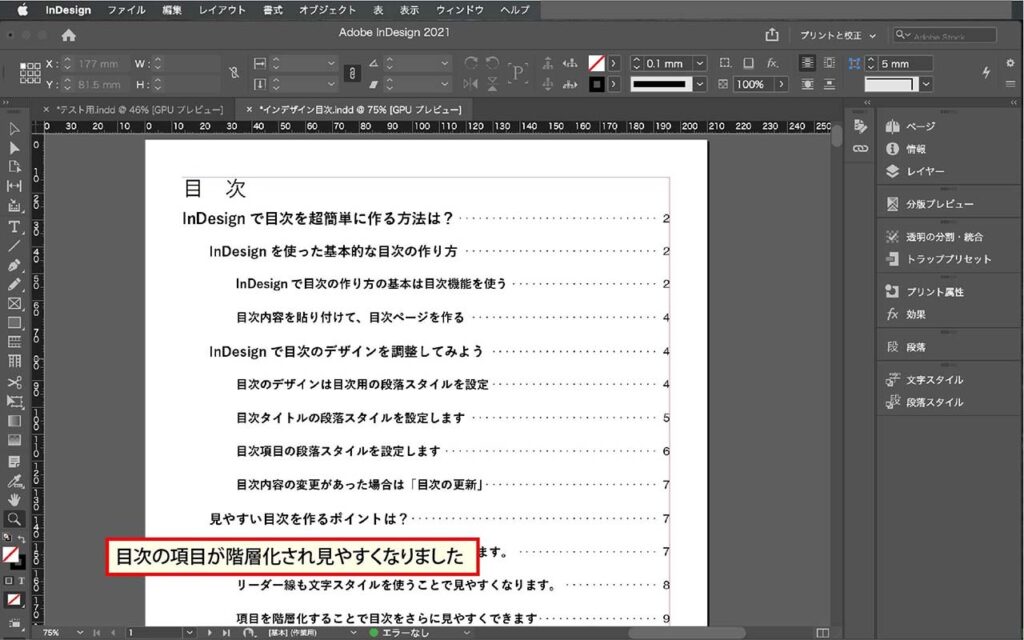This screenshot has width=1024, height=640.
Task: Open the stroke style dropdown
Action: coord(700,84)
